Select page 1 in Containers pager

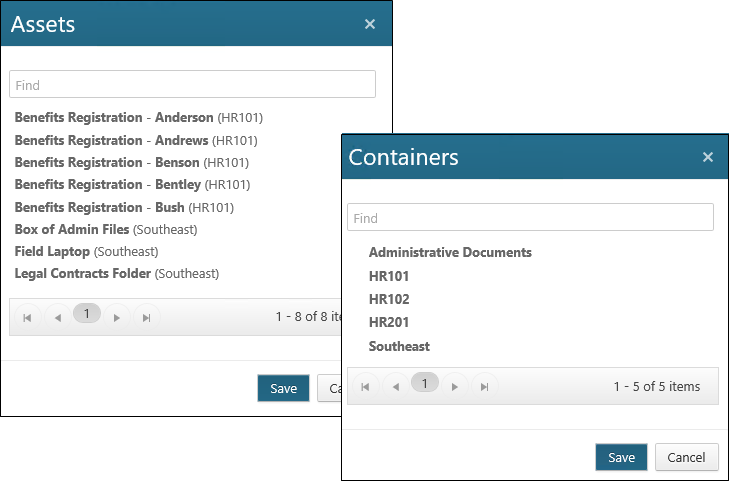tap(425, 384)
